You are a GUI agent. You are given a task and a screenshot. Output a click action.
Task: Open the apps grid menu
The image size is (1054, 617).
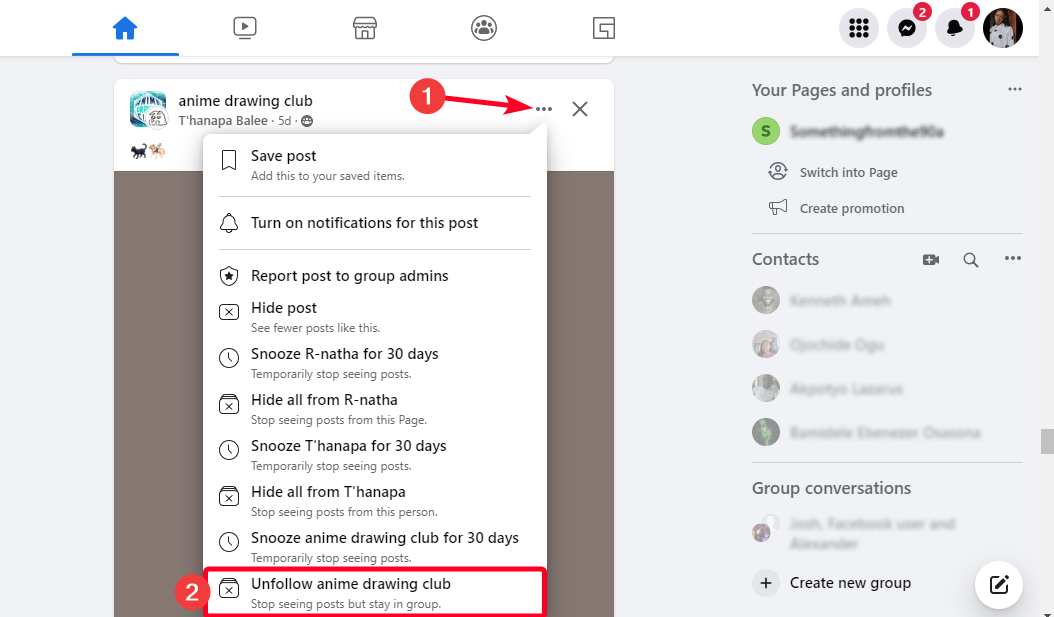coord(858,28)
